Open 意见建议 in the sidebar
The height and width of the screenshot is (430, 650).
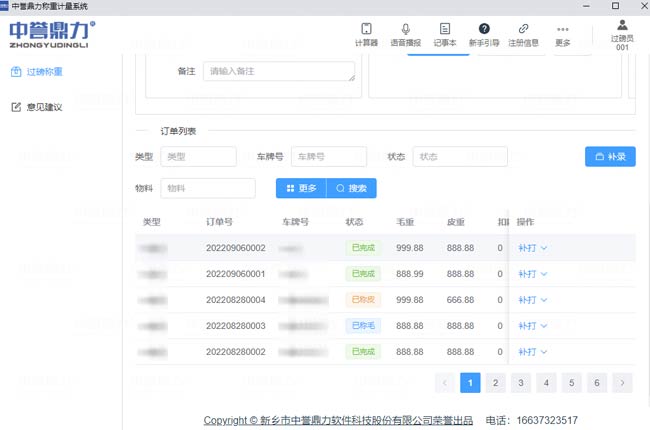[x=44, y=107]
